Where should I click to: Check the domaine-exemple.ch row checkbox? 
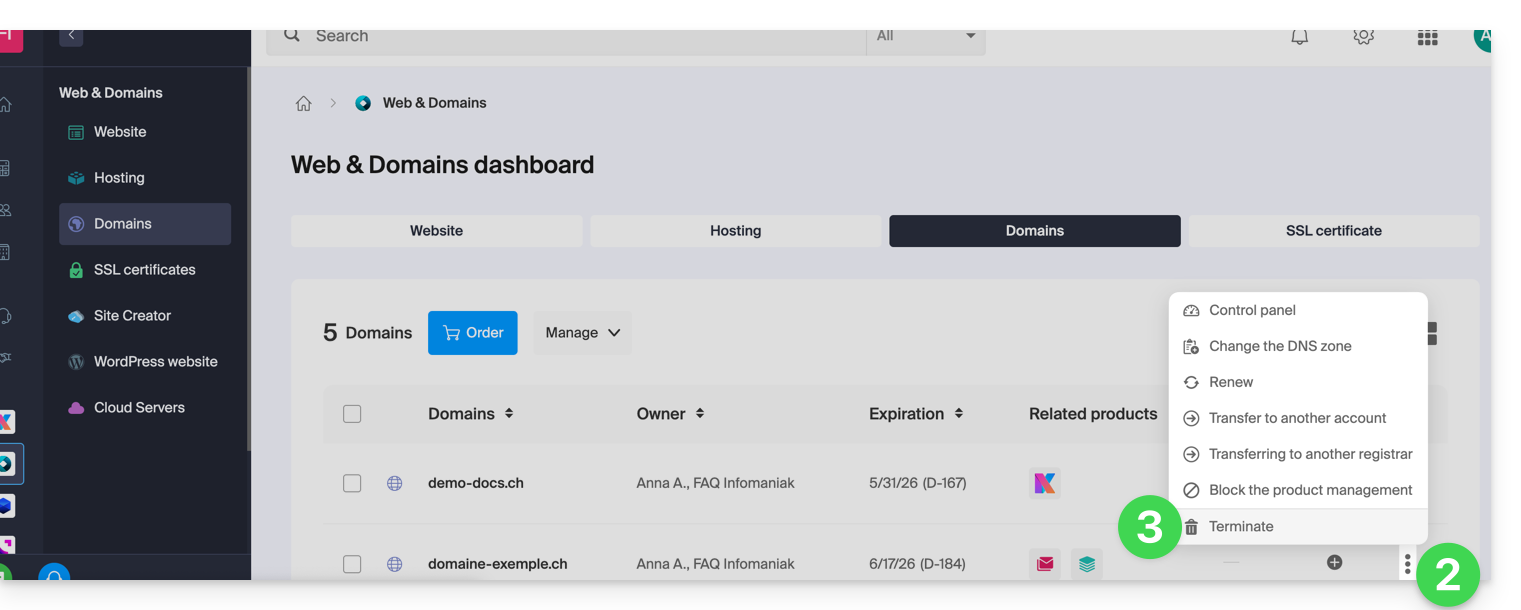[x=352, y=564]
